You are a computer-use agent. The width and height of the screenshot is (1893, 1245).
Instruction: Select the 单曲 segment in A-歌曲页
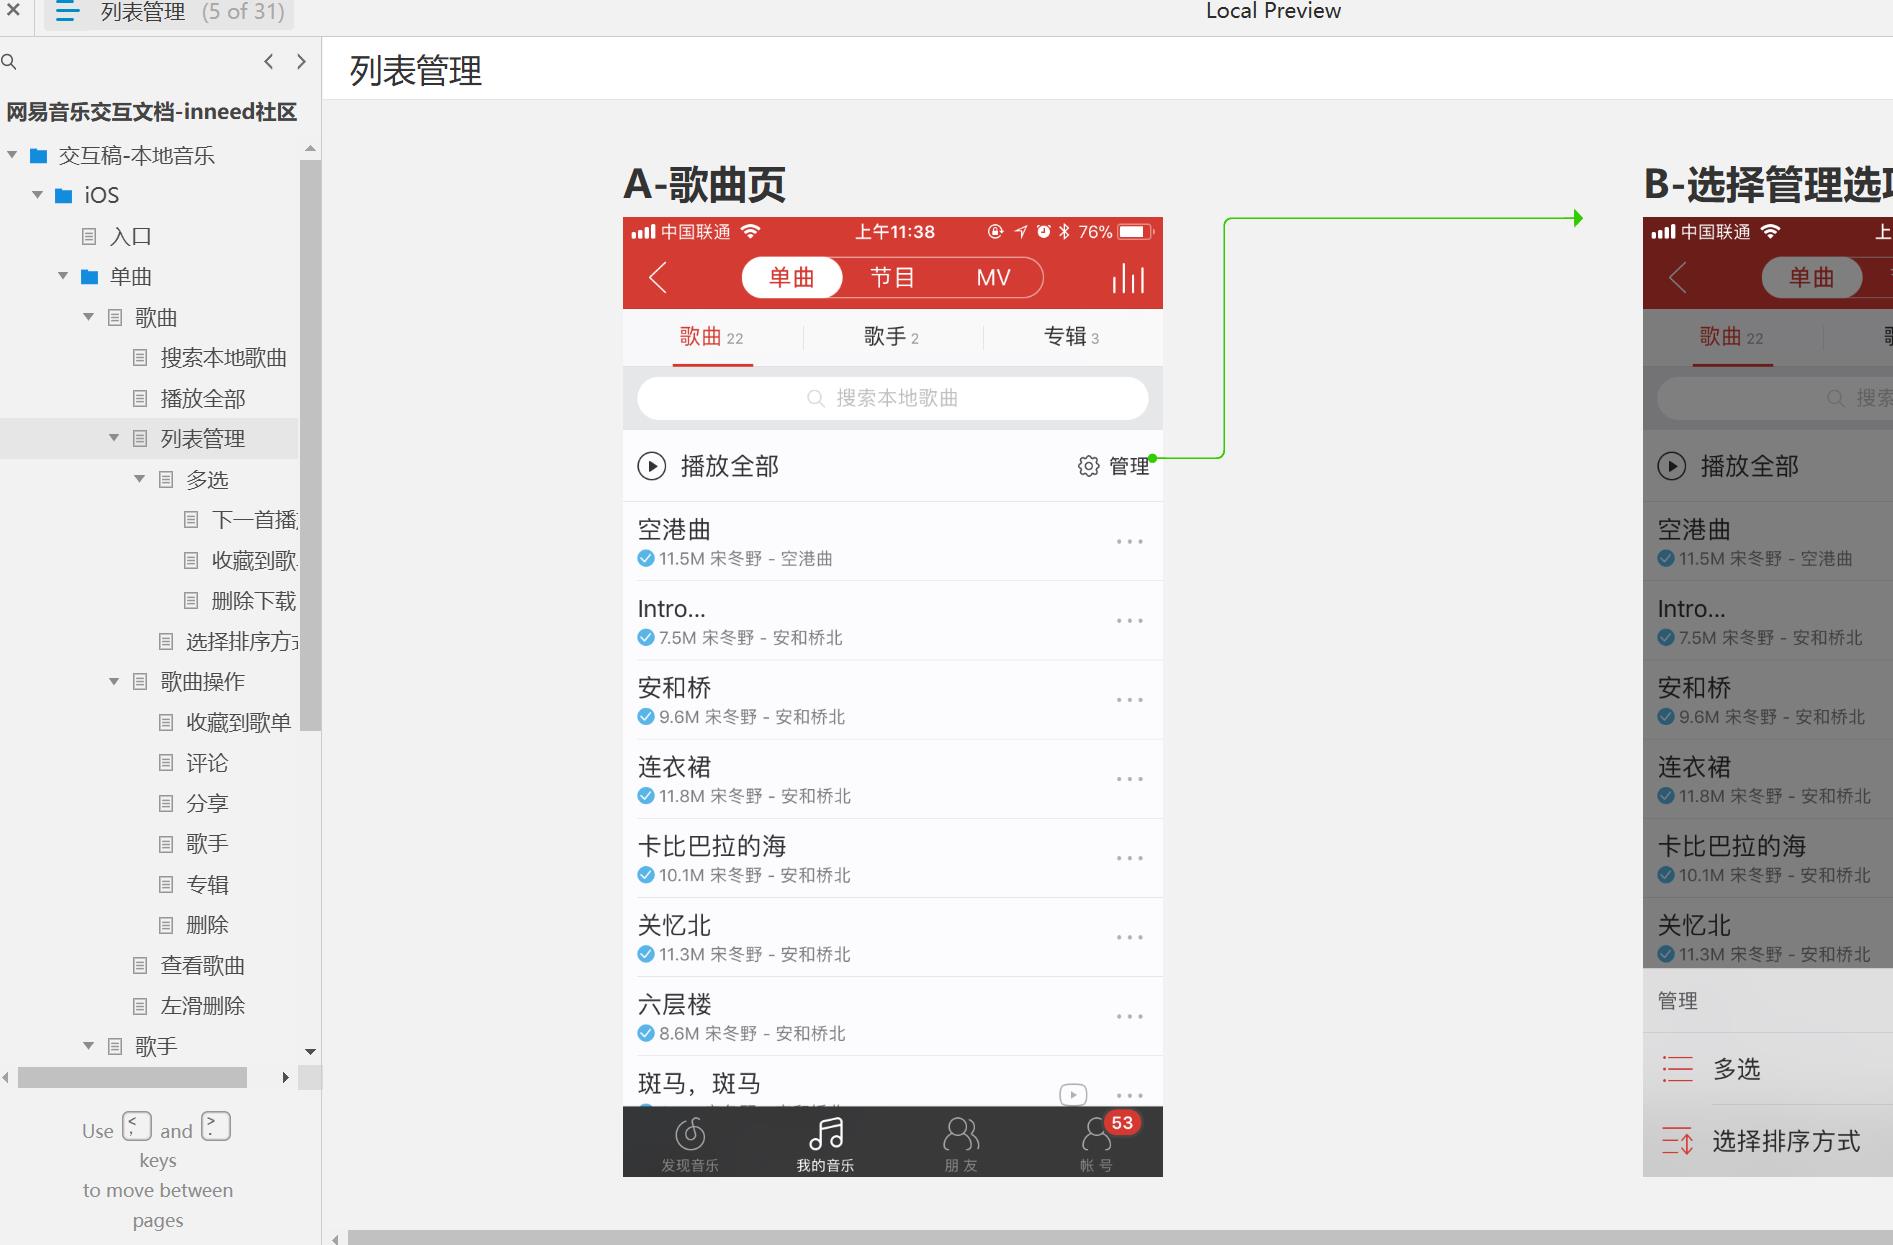click(791, 277)
